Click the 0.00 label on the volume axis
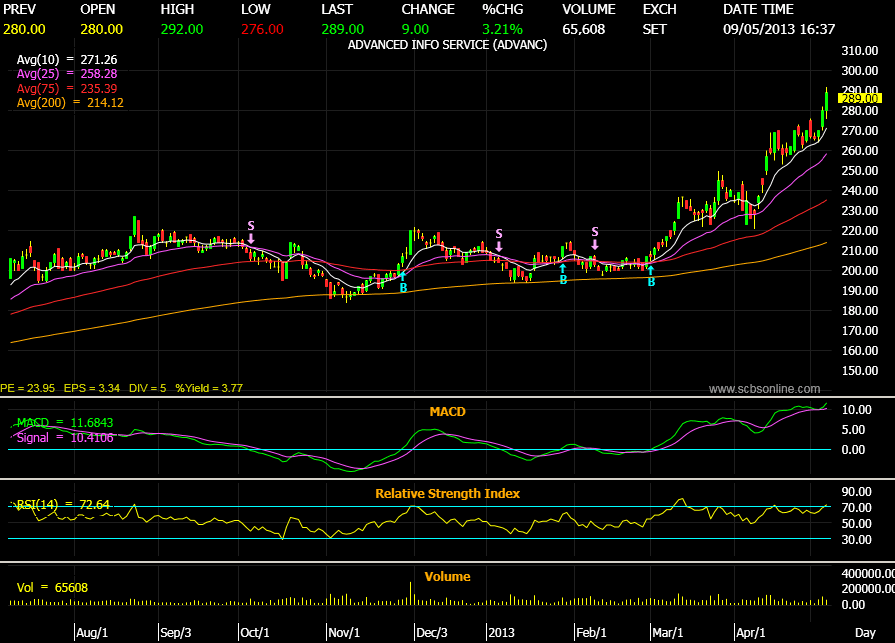This screenshot has height=643, width=895. pyautogui.click(x=853, y=604)
